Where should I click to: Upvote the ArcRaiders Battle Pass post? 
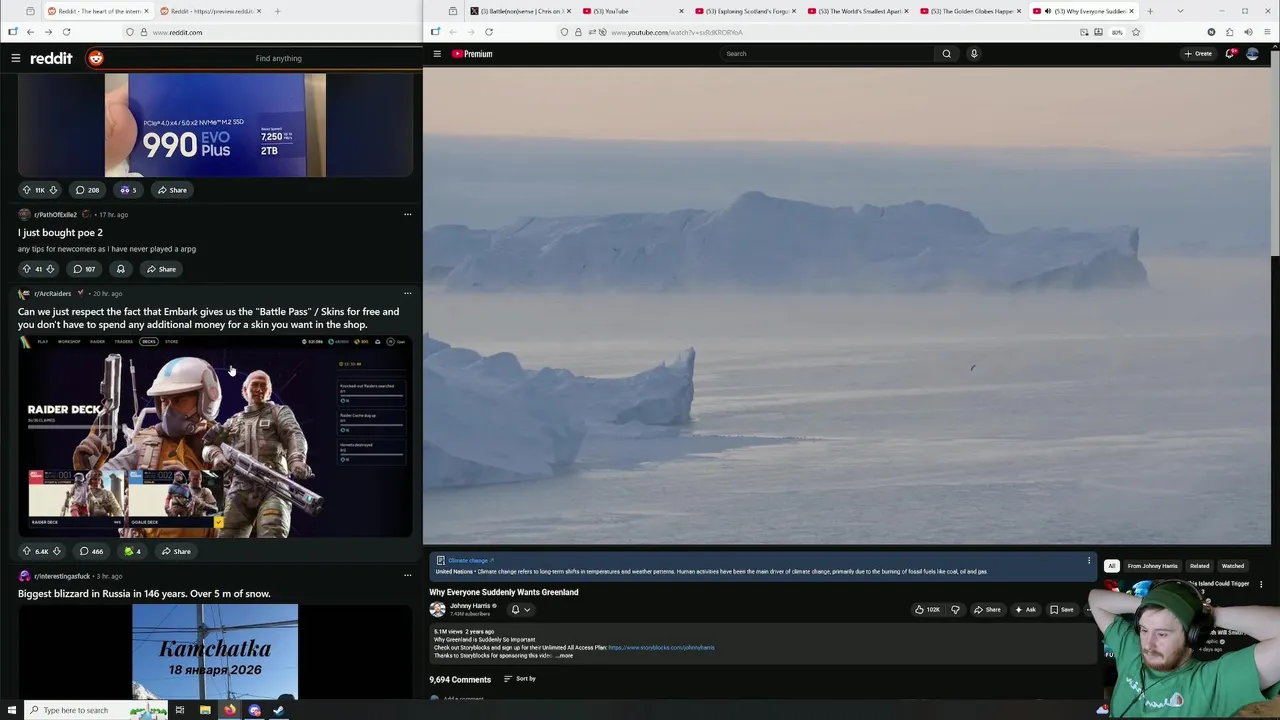[x=27, y=551]
